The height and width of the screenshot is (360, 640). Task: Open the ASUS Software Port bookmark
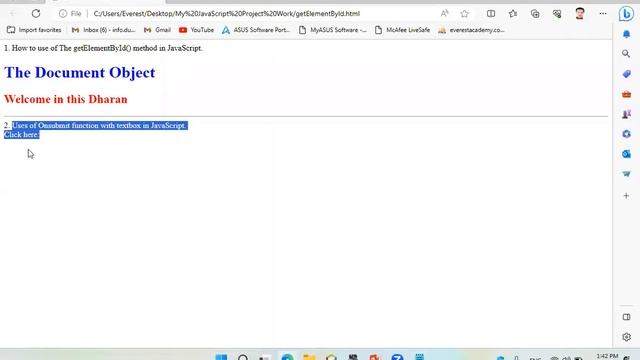(256, 30)
